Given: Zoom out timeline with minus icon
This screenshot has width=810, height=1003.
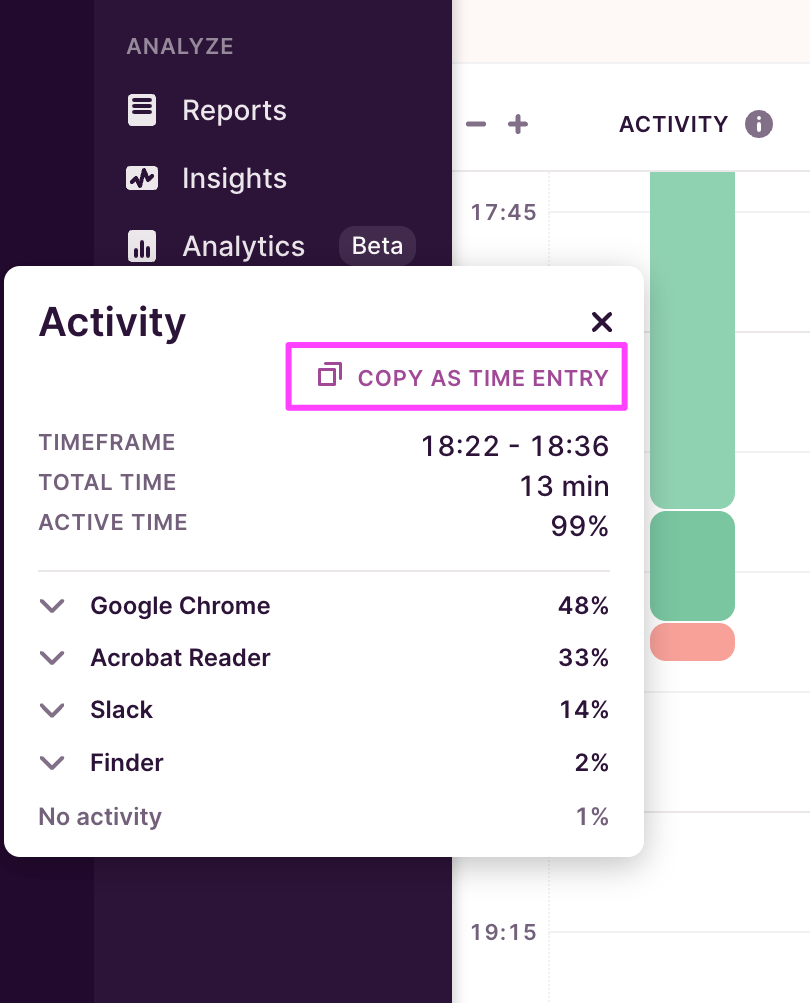Looking at the screenshot, I should pyautogui.click(x=476, y=124).
